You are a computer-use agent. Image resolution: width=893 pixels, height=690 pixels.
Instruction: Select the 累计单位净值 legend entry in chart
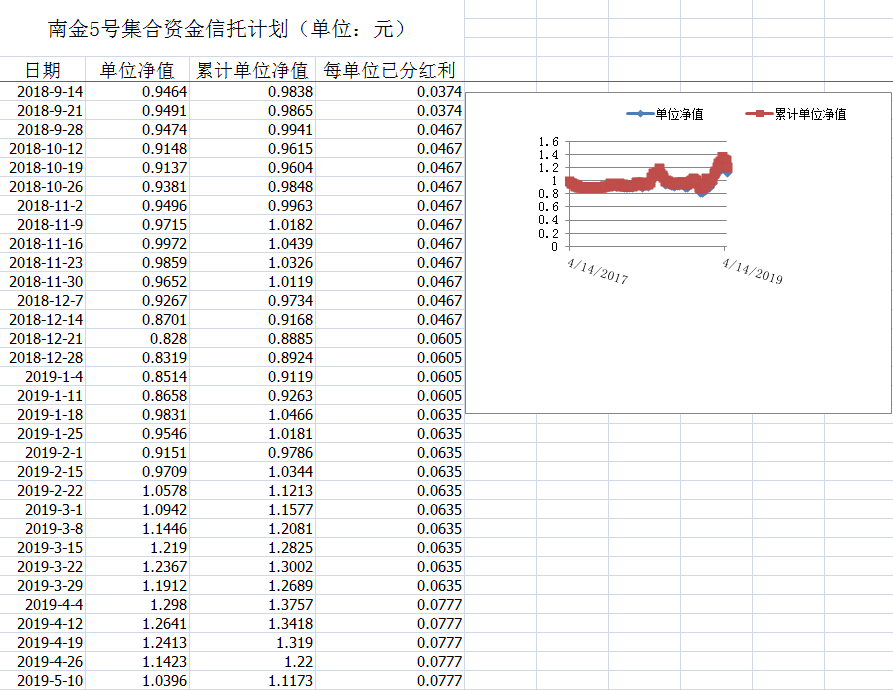coord(796,114)
